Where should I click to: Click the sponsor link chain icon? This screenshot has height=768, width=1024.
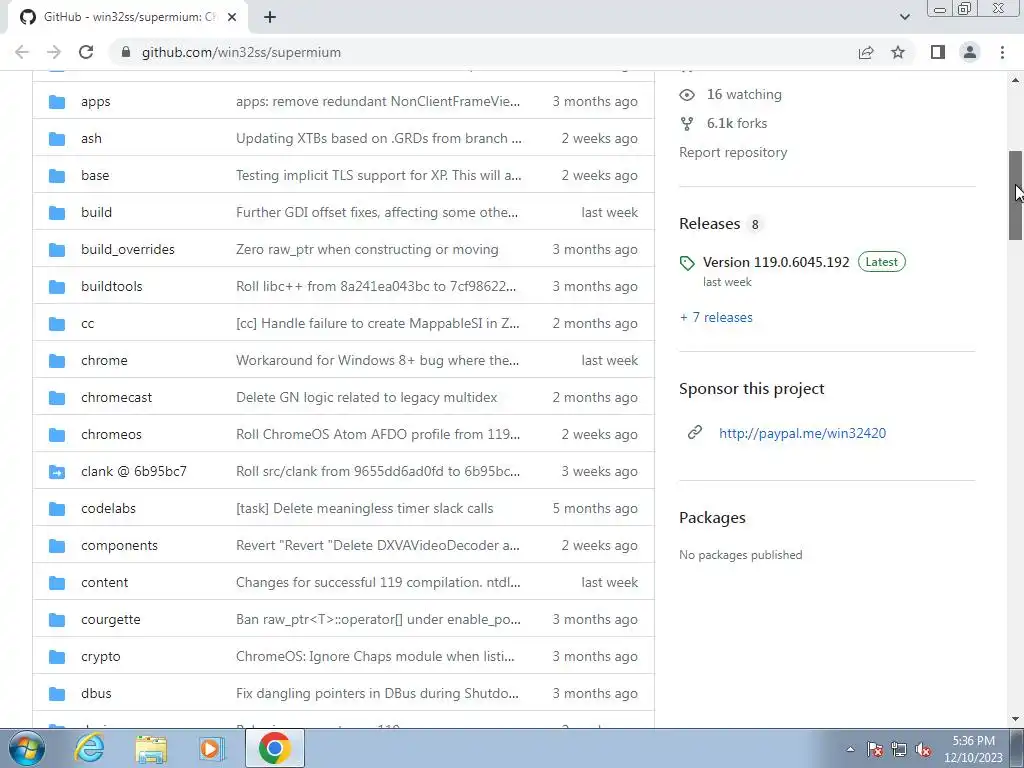695,432
